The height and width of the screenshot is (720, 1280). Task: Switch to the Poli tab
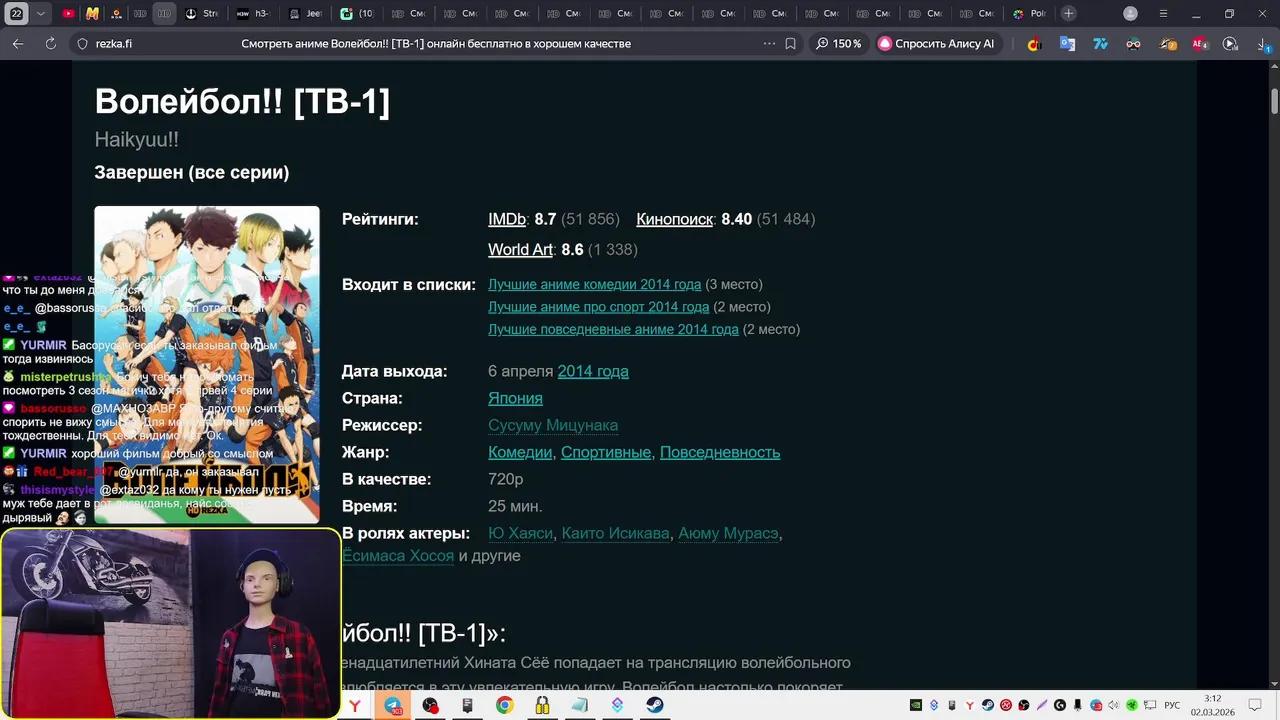tap(1030, 14)
